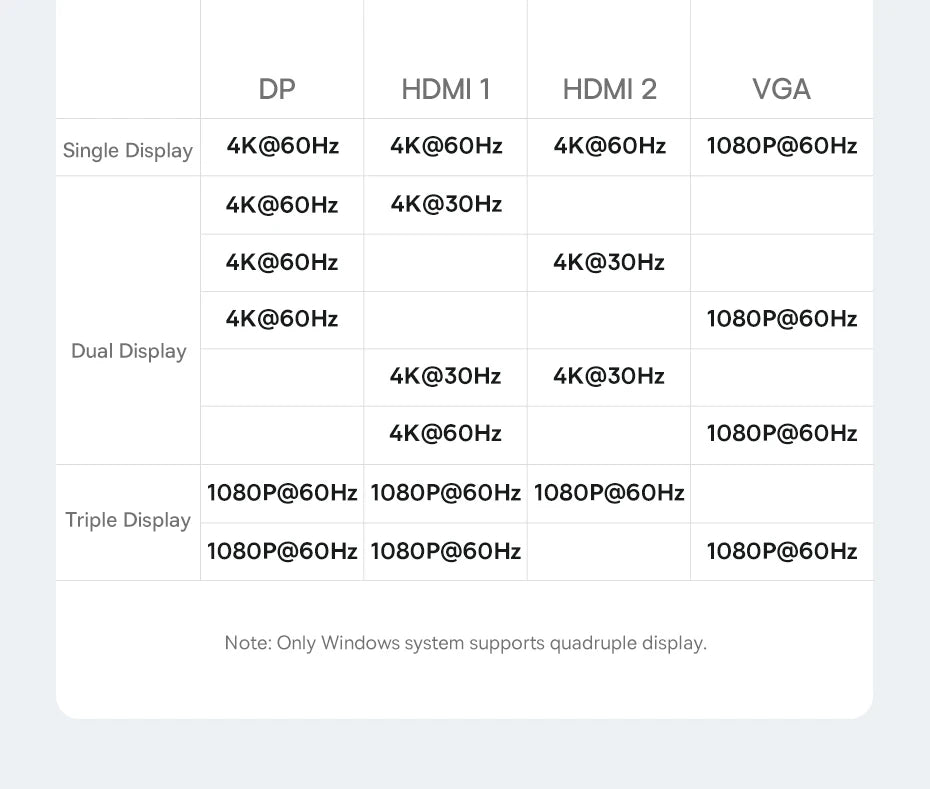Click the Windows quadruple display note
The width and height of the screenshot is (930, 789).
[466, 643]
